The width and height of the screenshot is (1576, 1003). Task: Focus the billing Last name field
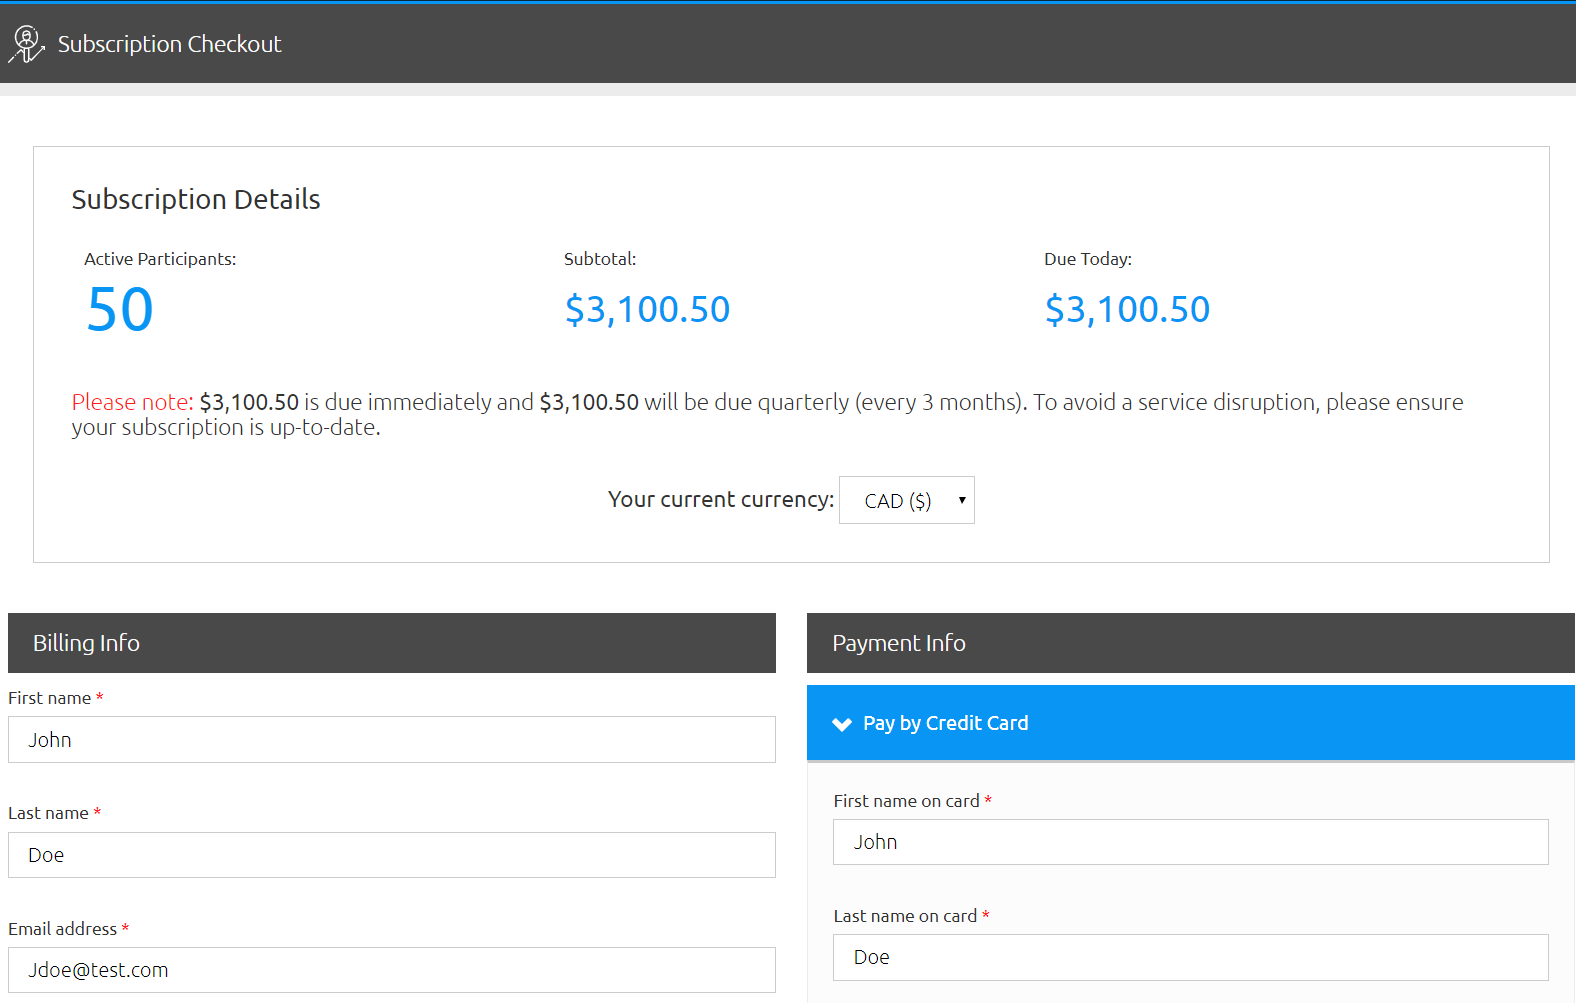pos(391,855)
